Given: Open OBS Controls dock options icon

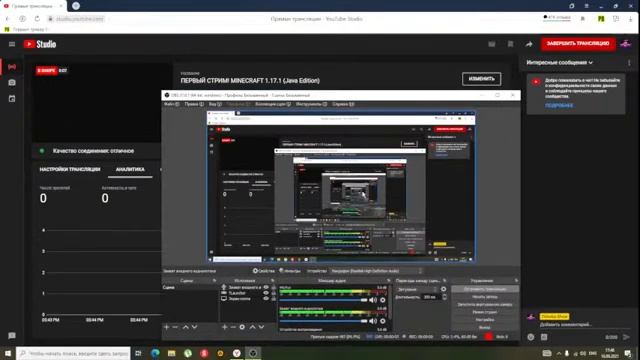Looking at the screenshot, I should click(516, 281).
